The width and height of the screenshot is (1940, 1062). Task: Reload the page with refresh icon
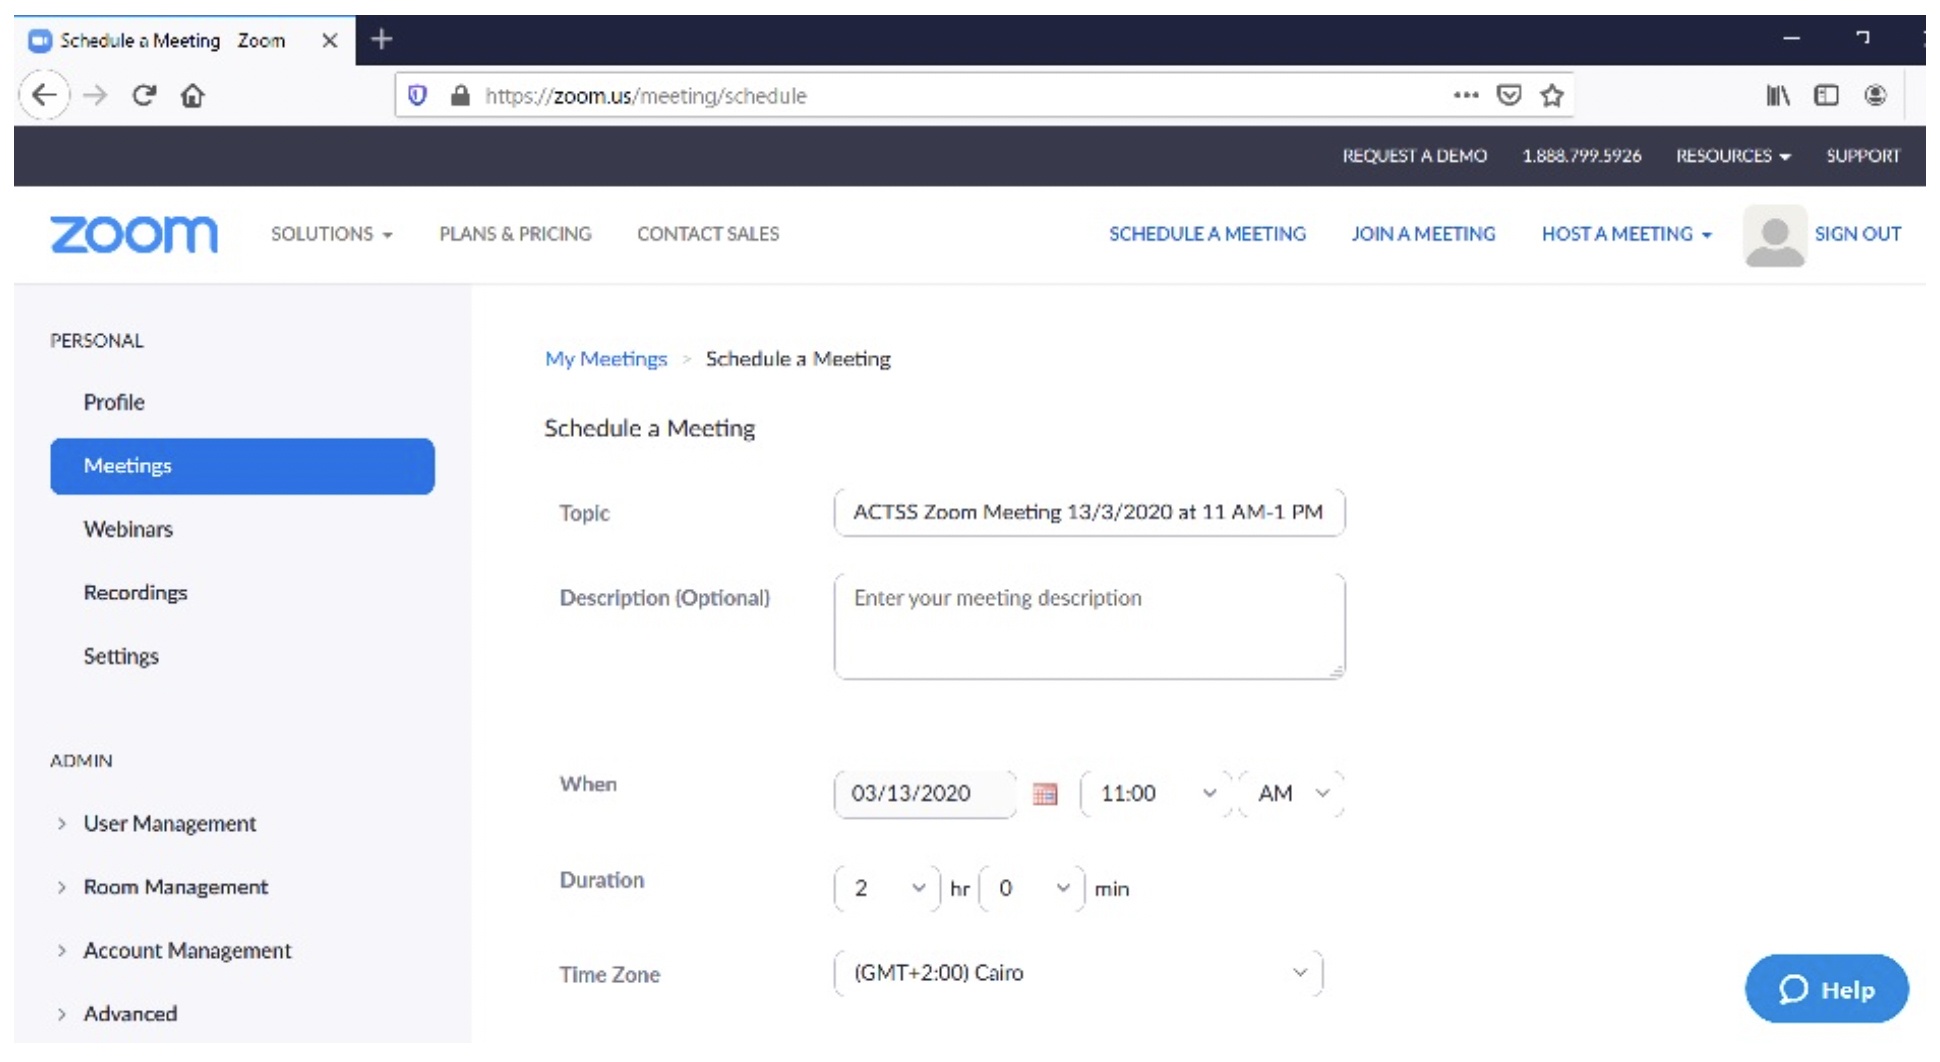coord(144,96)
